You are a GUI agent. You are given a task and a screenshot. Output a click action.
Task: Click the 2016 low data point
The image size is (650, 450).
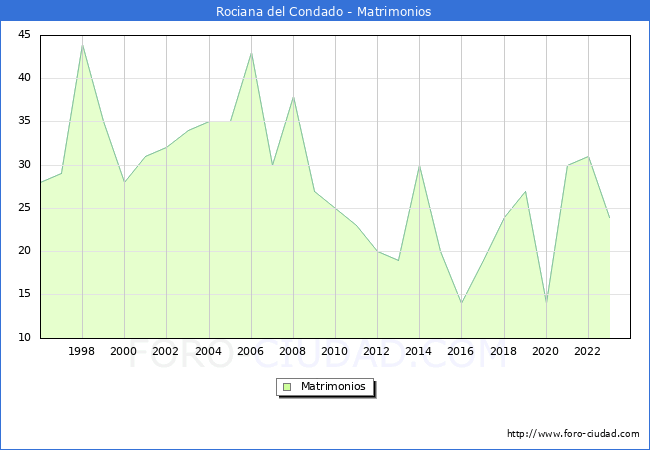tap(461, 303)
